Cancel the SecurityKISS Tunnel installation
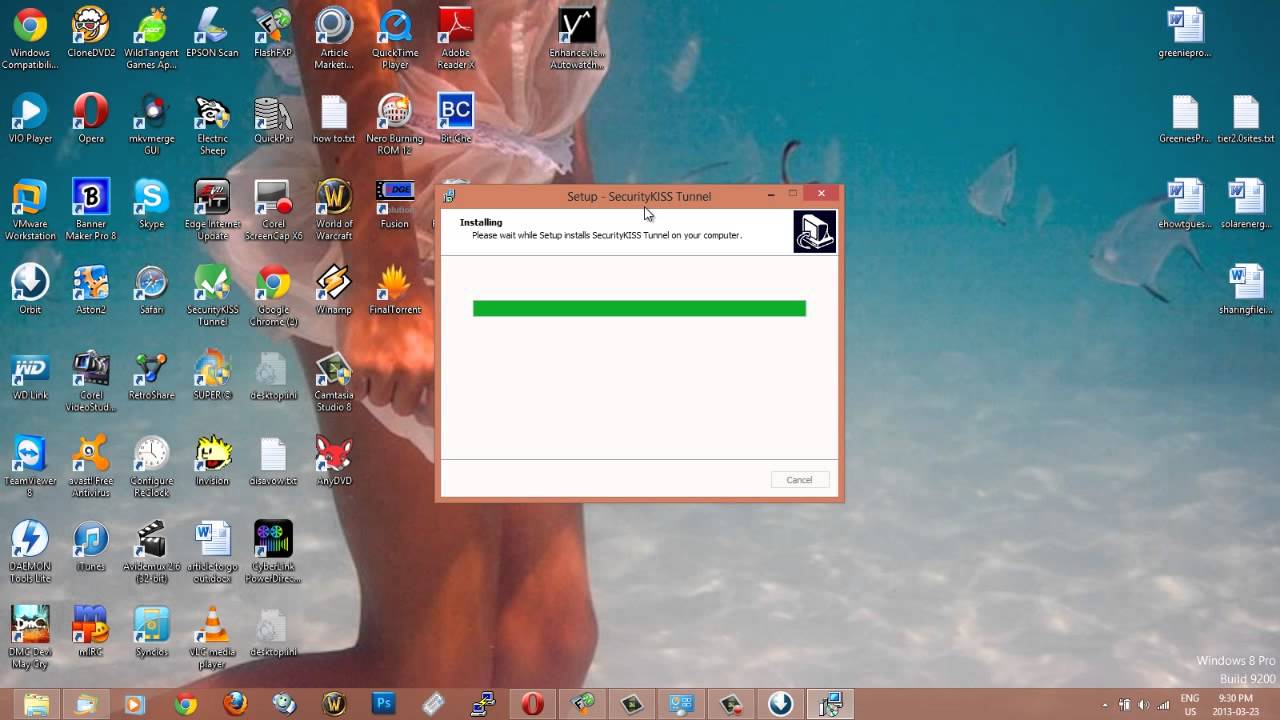Viewport: 1280px width, 720px height. point(799,480)
